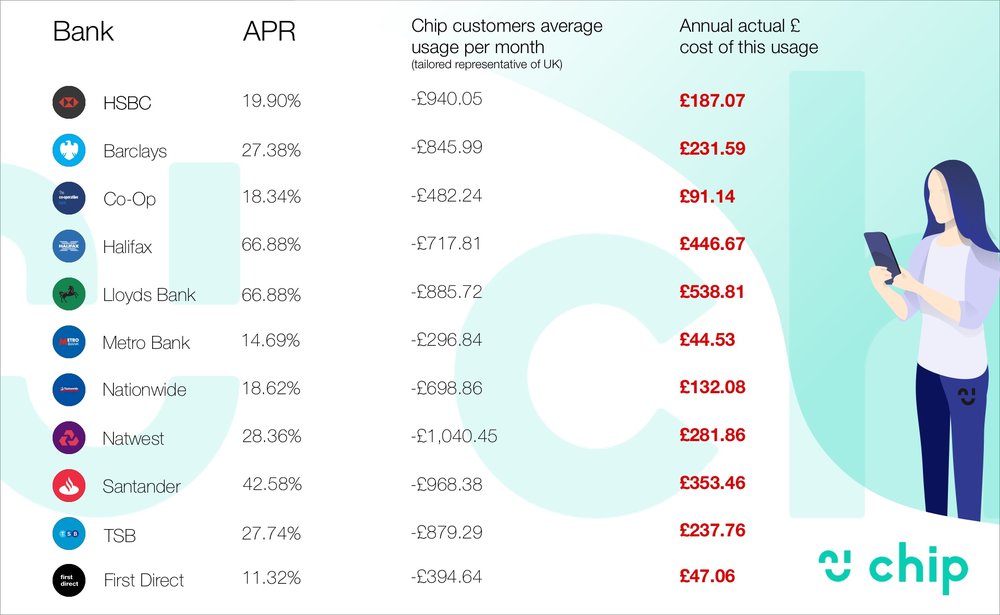Select the Metro Bank logo icon
Viewport: 1000px width, 615px height.
coord(69,342)
